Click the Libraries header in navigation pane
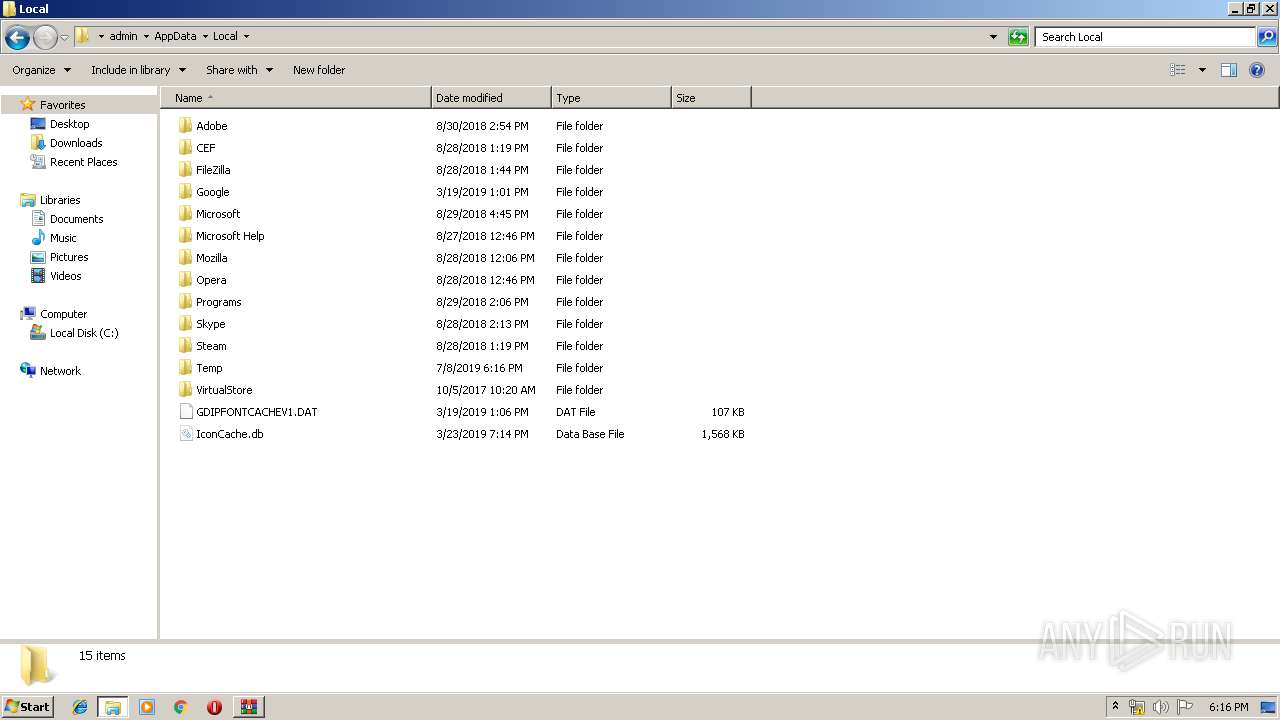 click(60, 200)
